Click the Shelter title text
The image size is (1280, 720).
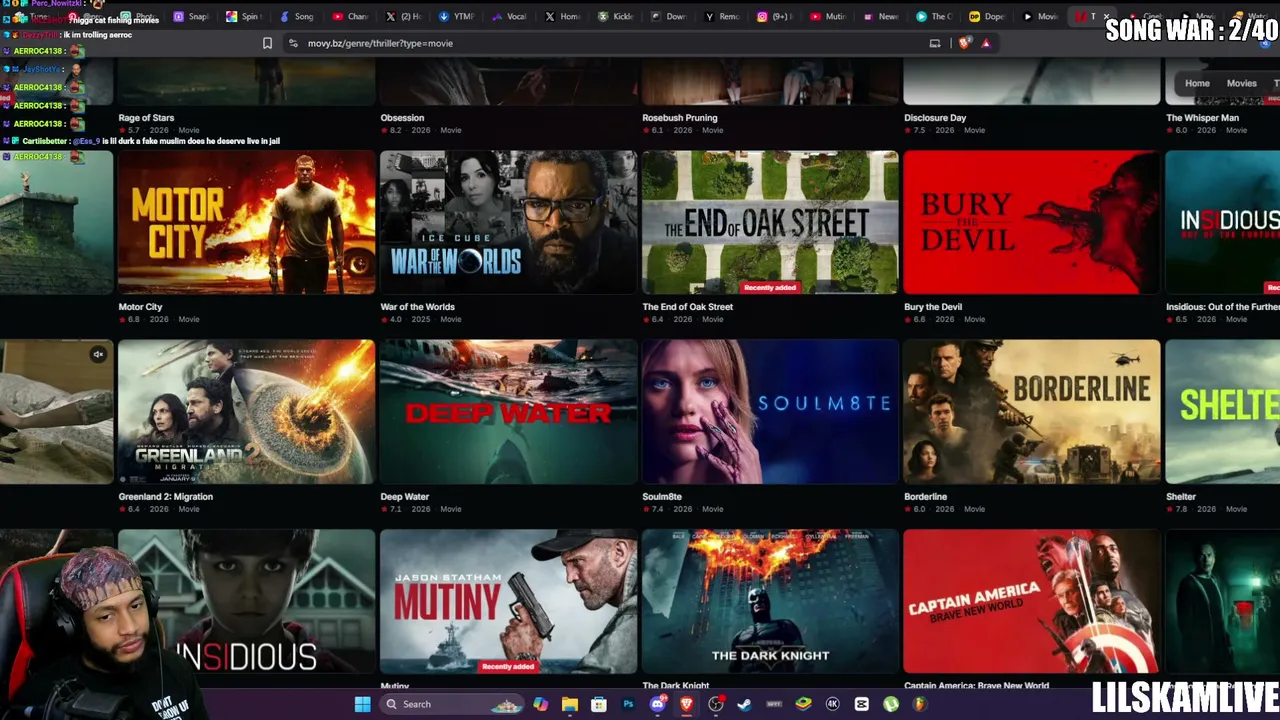pos(1181,497)
